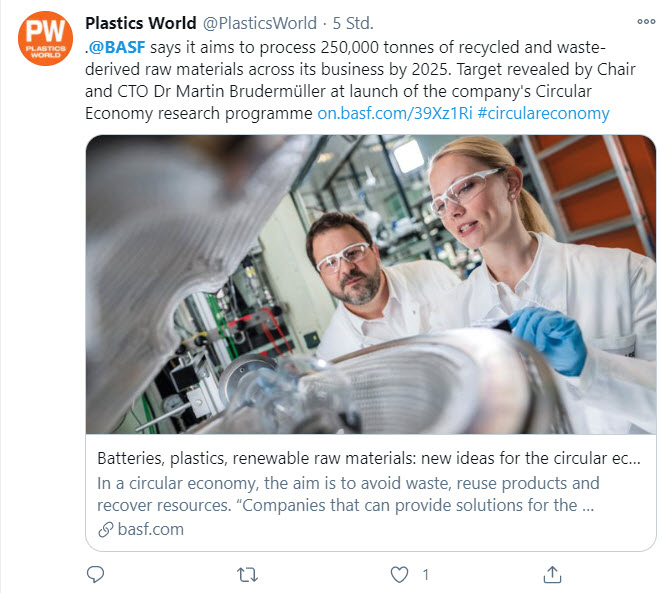Follow the on.basf.com/39Xz1Ri link
The width and height of the screenshot is (671, 593).
click(x=395, y=113)
